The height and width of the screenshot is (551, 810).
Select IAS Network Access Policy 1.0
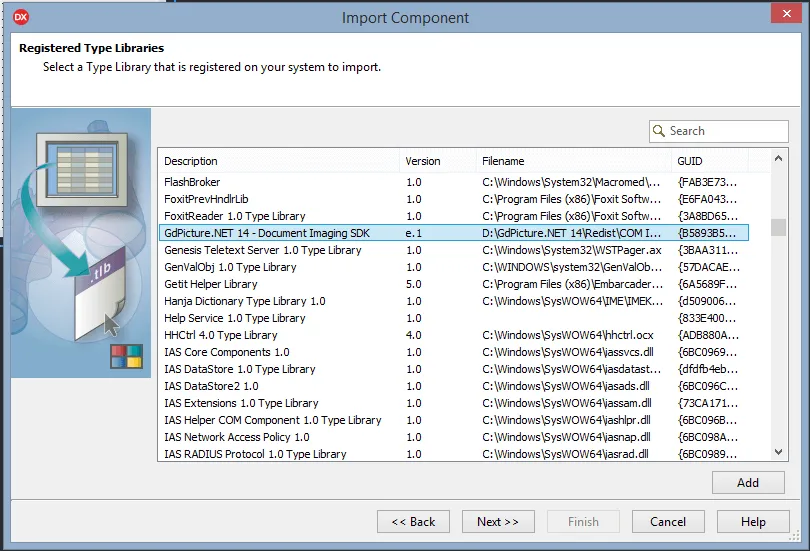coord(454,437)
